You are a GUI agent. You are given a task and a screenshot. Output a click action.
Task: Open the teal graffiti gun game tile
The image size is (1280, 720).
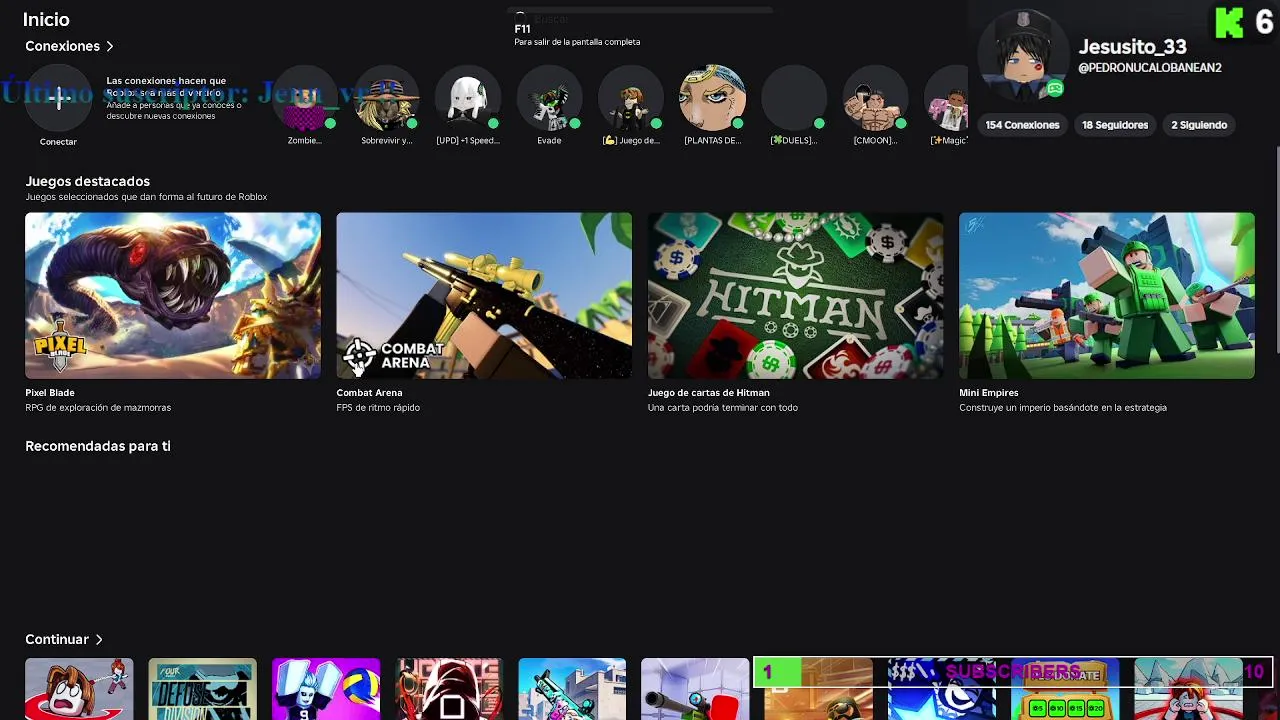[x=572, y=689]
